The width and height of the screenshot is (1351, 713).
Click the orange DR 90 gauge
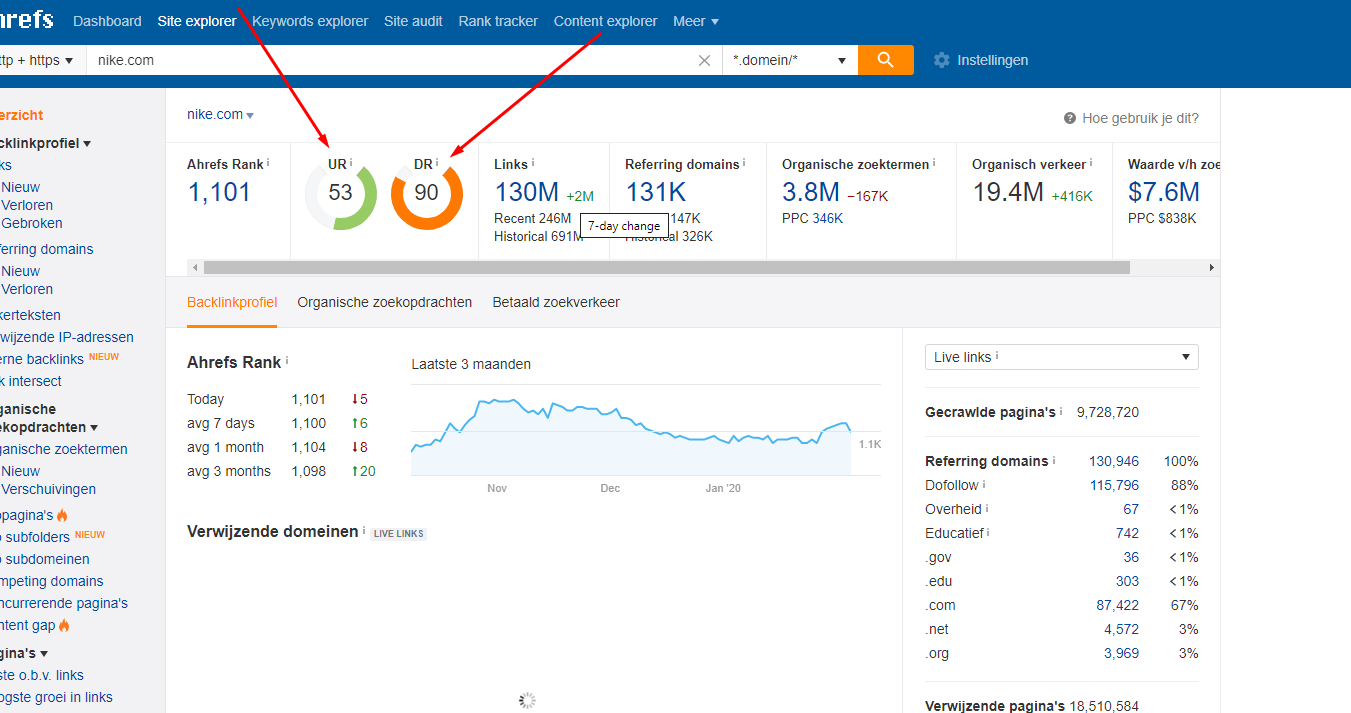pyautogui.click(x=427, y=193)
